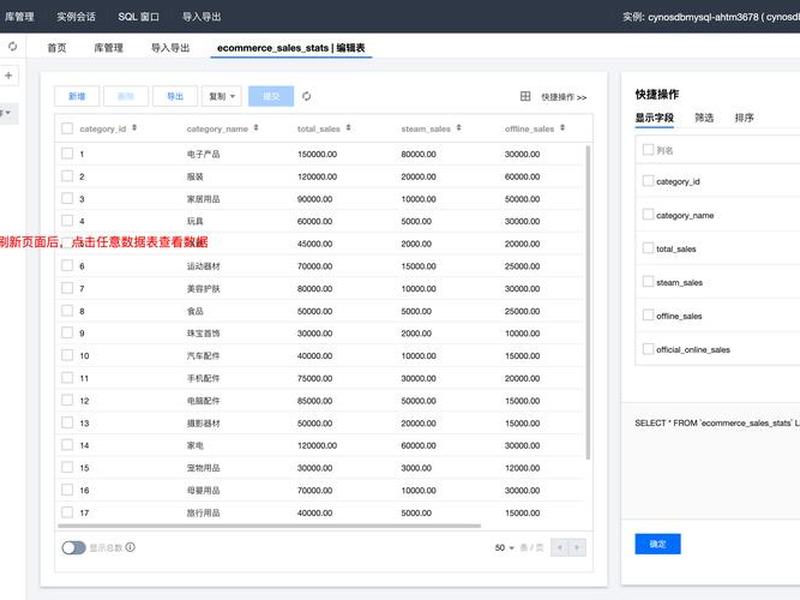Click the SELECT * FROM SQL statement text
Image resolution: width=800 pixels, height=600 pixels.
point(717,423)
